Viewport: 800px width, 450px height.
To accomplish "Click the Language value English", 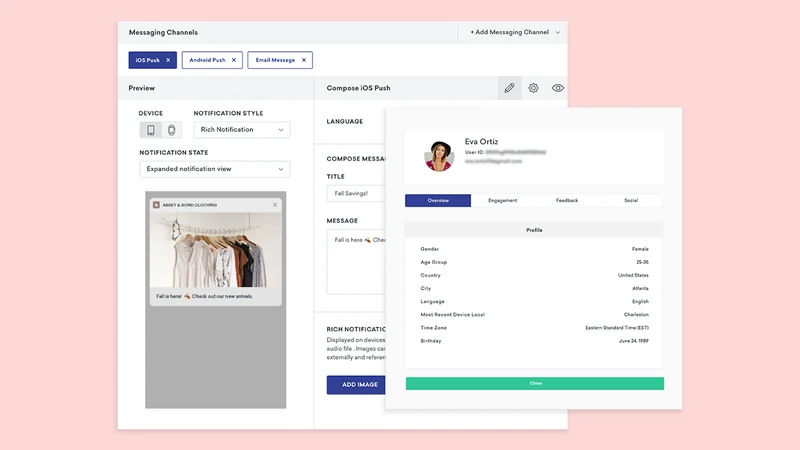I will click(x=640, y=302).
